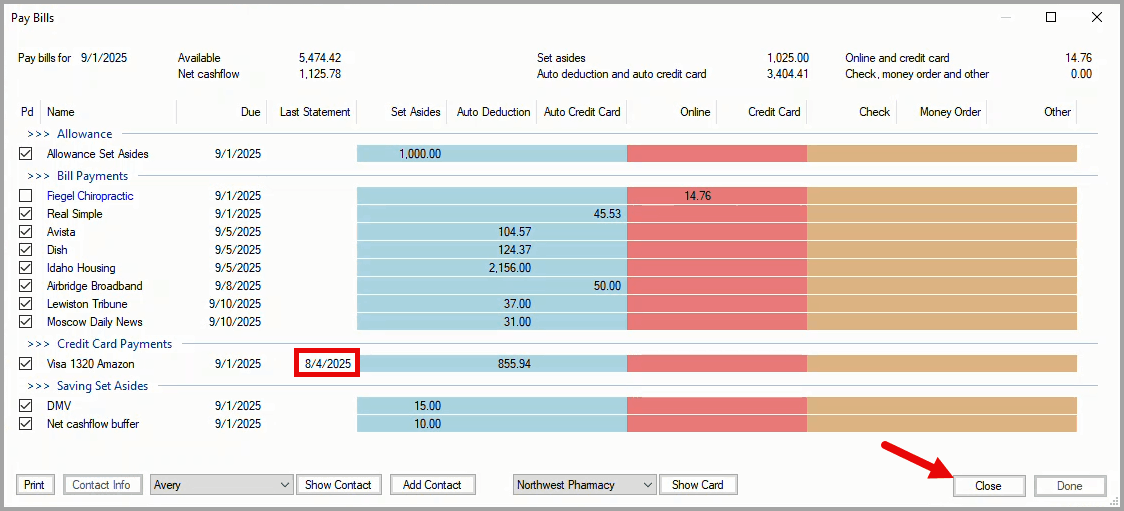Image resolution: width=1124 pixels, height=511 pixels.
Task: Uncheck the Moscow Daily News checkbox
Action: click(26, 322)
